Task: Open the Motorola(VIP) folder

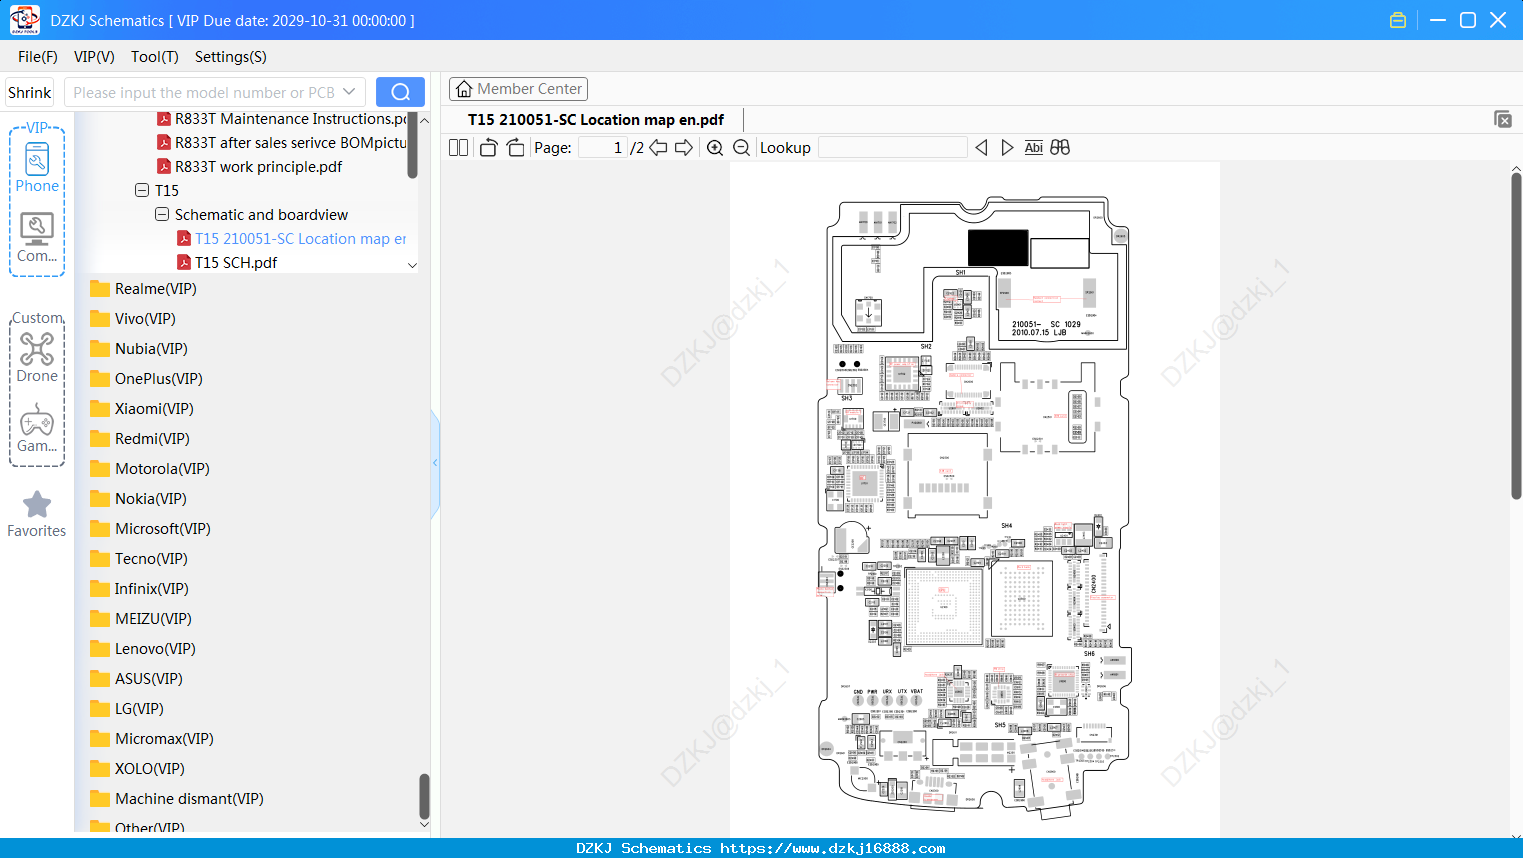Action: coord(149,469)
